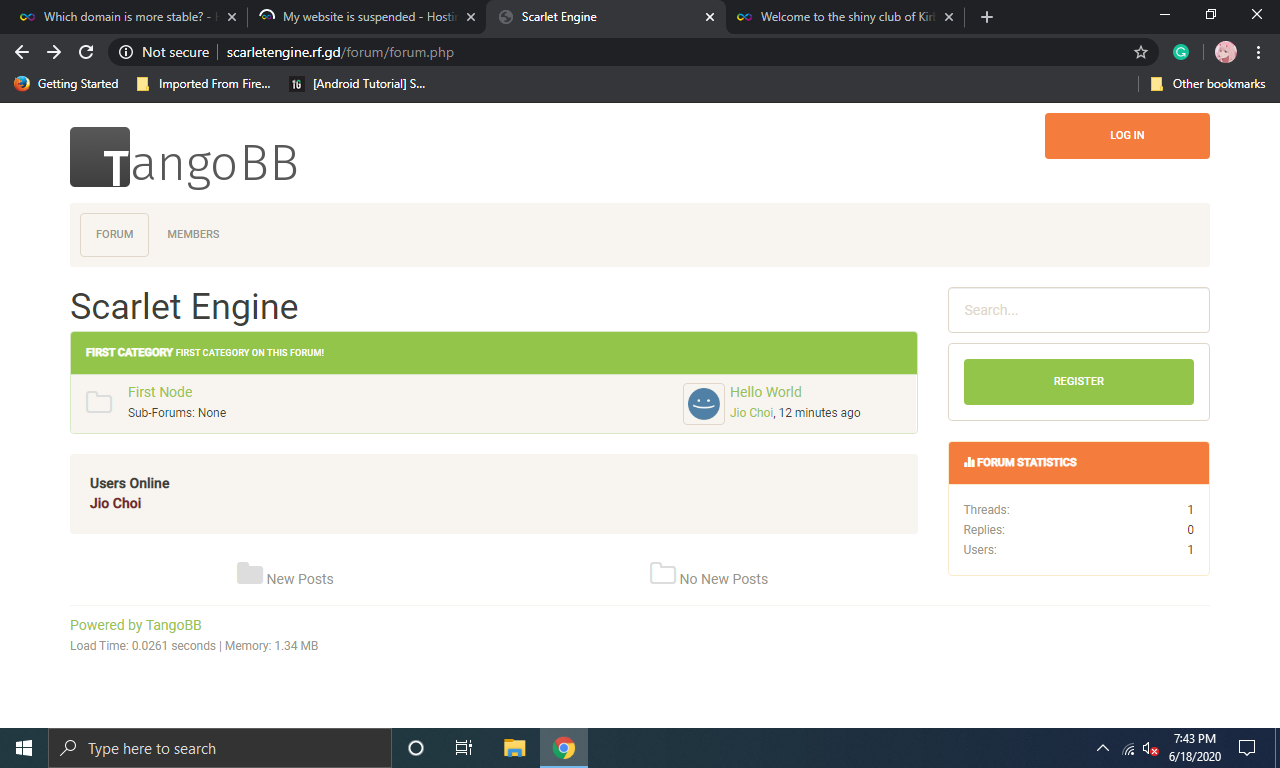Viewport: 1280px width, 768px height.
Task: Click the No New Posts folder icon
Action: pos(663,573)
